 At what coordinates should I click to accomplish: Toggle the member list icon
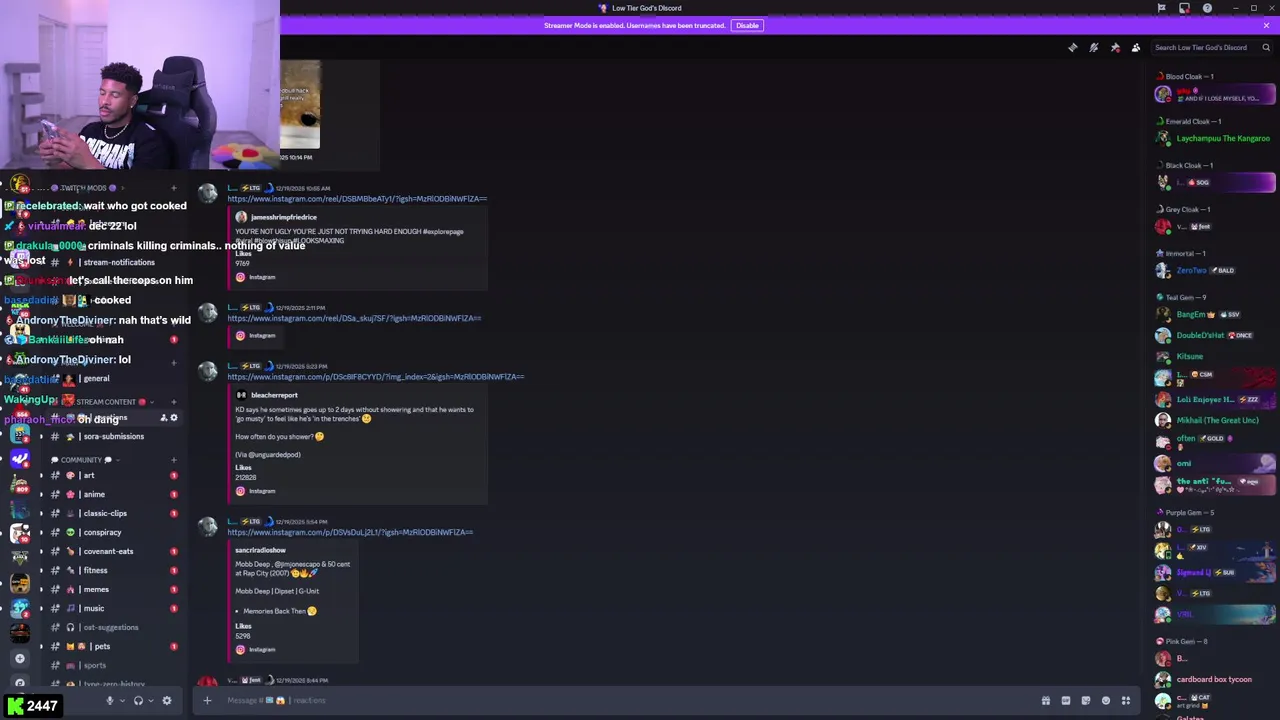(1136, 47)
